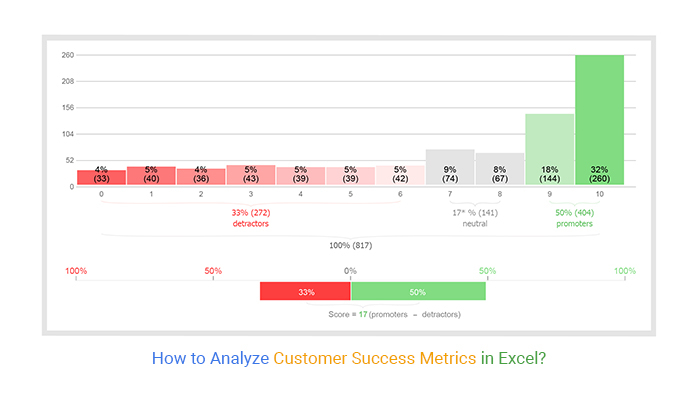
Task: Click the 100% (817) total label
Action: pos(351,245)
